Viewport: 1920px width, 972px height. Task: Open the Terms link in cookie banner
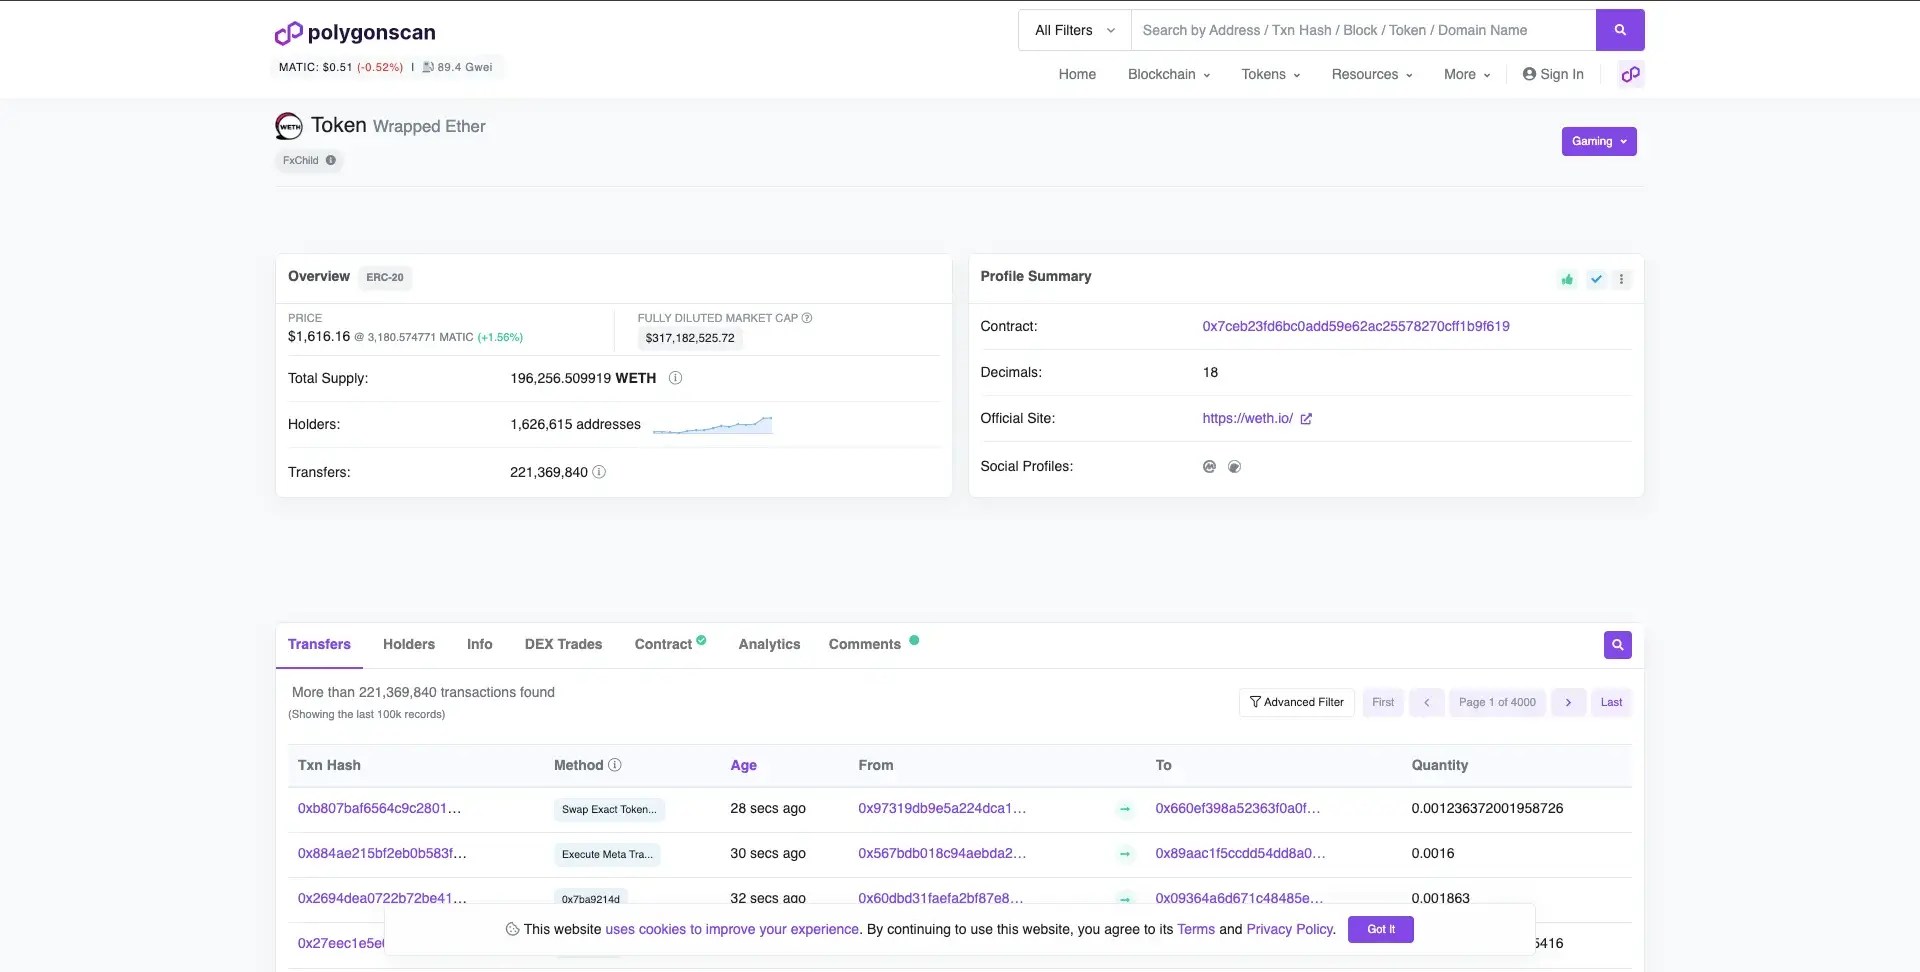click(1196, 930)
